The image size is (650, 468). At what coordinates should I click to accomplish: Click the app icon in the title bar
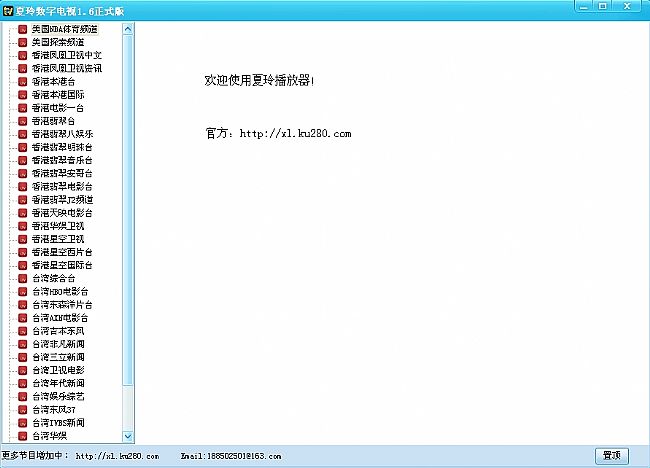[x=9, y=8]
